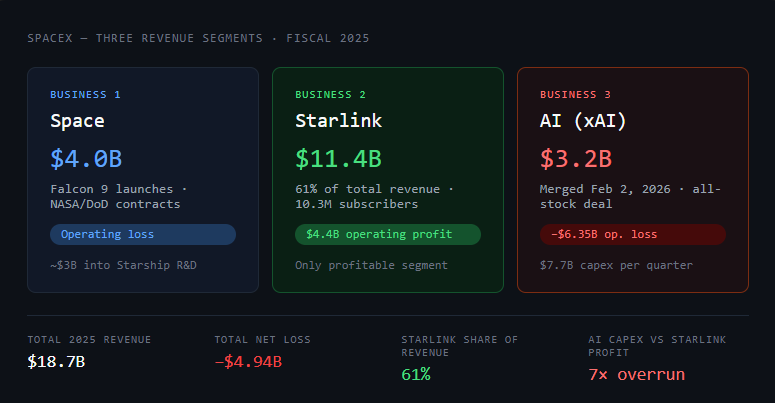Viewport: 775px width, 403px height.
Task: Click the 61% Starlink share value
Action: (x=416, y=374)
